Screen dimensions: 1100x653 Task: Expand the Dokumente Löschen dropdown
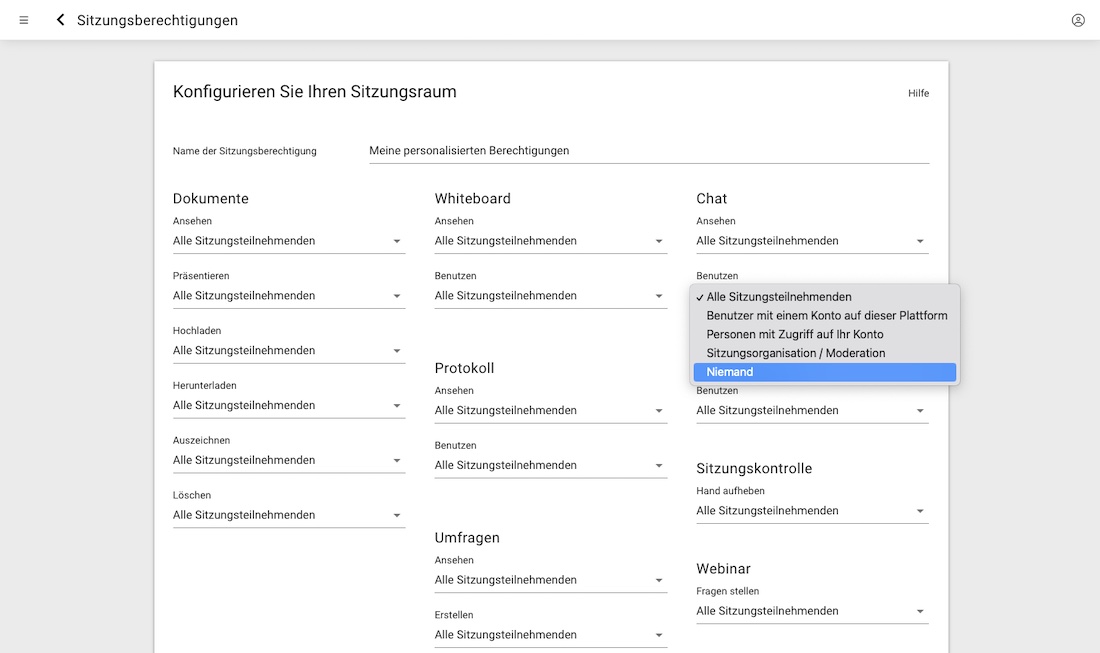click(288, 515)
